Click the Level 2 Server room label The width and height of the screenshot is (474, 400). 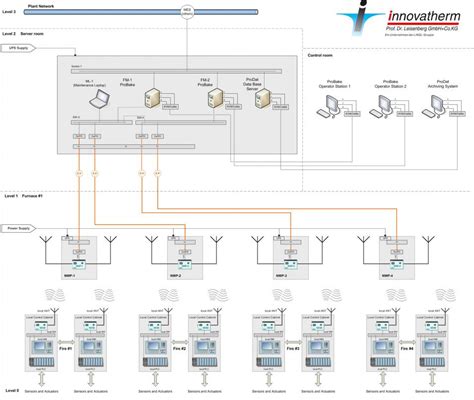[23, 34]
